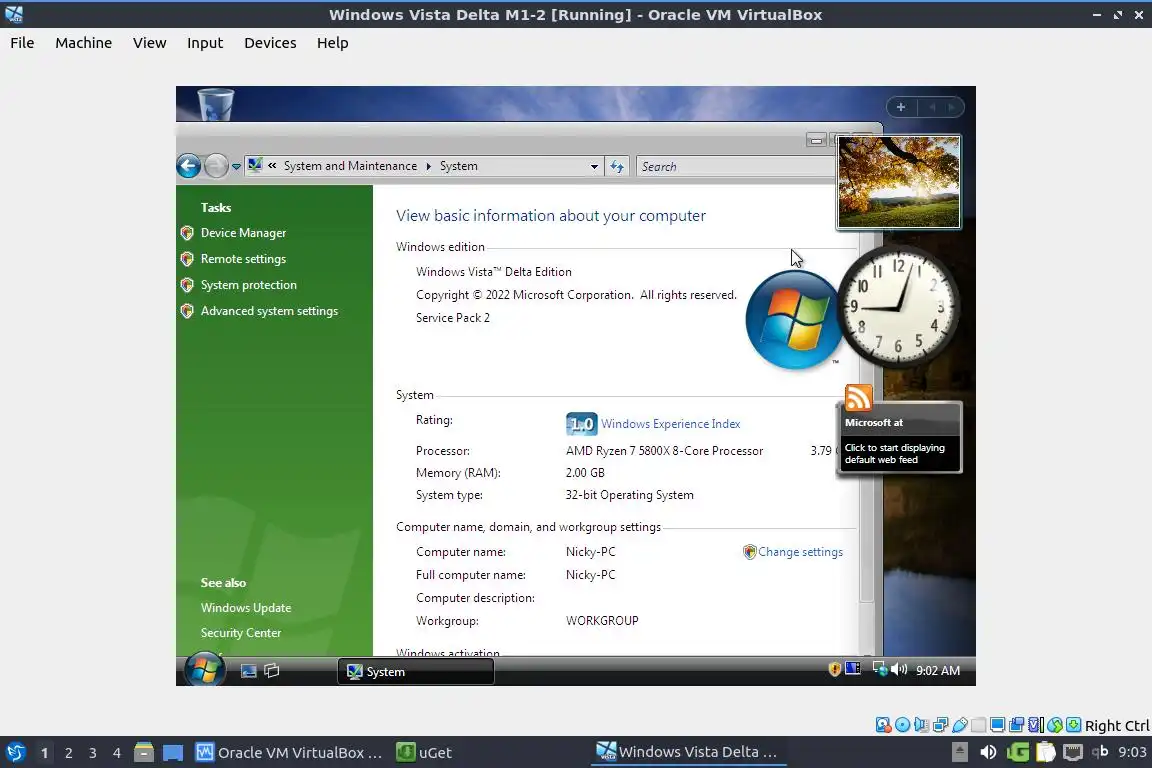Open VirtualBox Input menu

[205, 43]
